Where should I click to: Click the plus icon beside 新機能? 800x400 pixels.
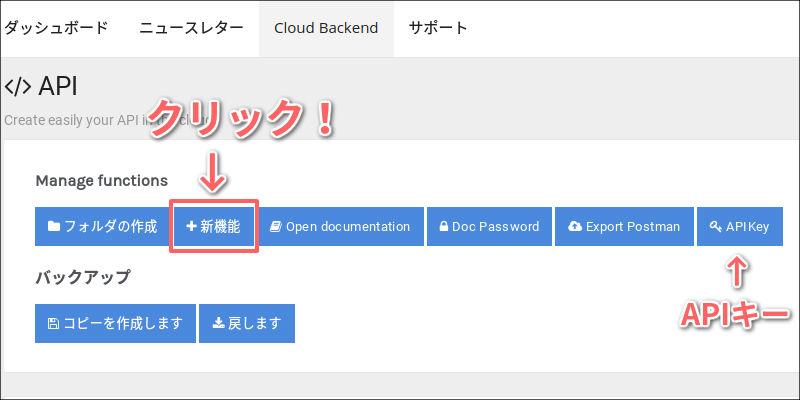tap(191, 227)
